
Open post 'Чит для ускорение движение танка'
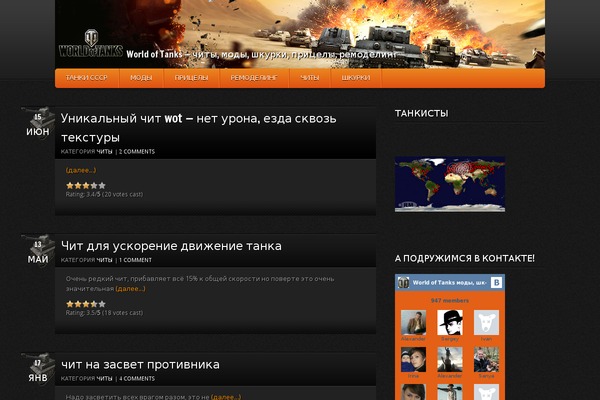coord(171,246)
